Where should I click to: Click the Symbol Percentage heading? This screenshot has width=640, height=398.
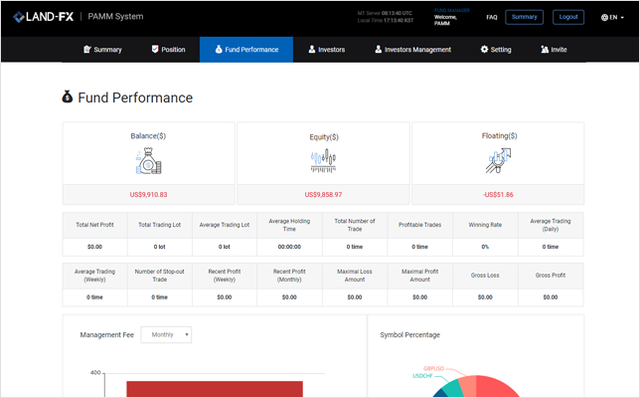[x=410, y=335]
